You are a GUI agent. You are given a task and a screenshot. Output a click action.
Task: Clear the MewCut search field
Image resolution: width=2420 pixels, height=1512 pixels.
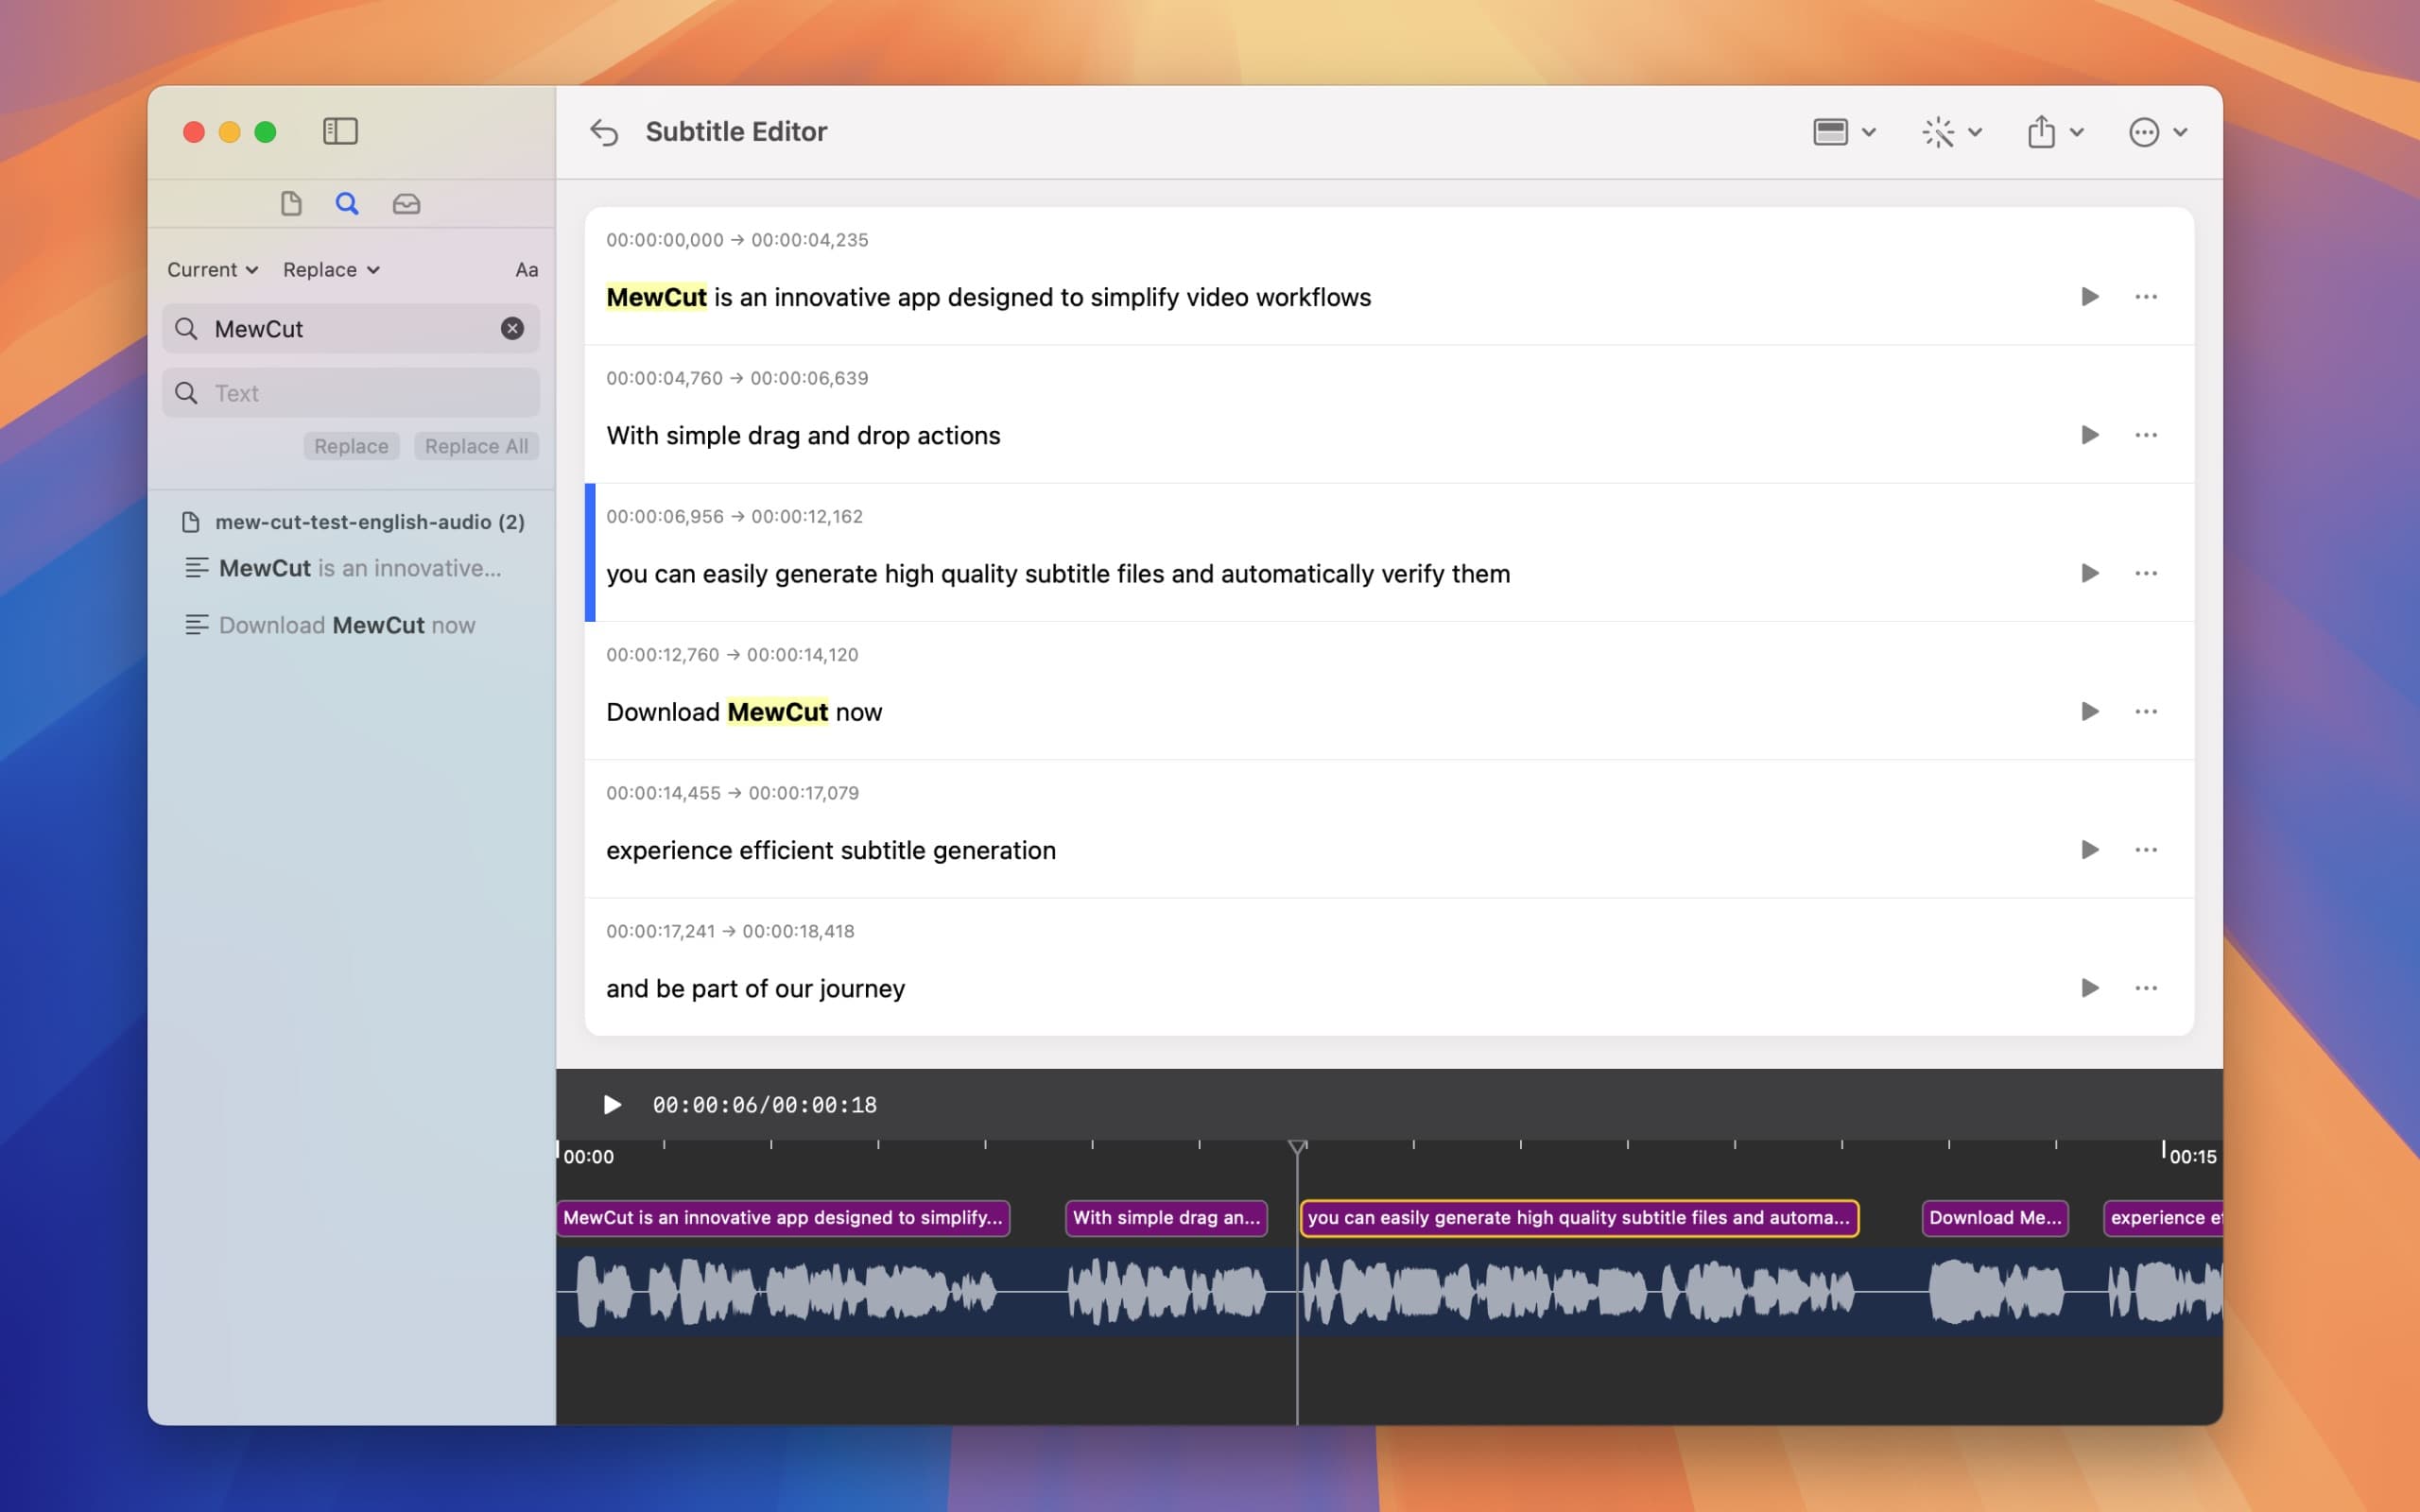click(x=512, y=328)
